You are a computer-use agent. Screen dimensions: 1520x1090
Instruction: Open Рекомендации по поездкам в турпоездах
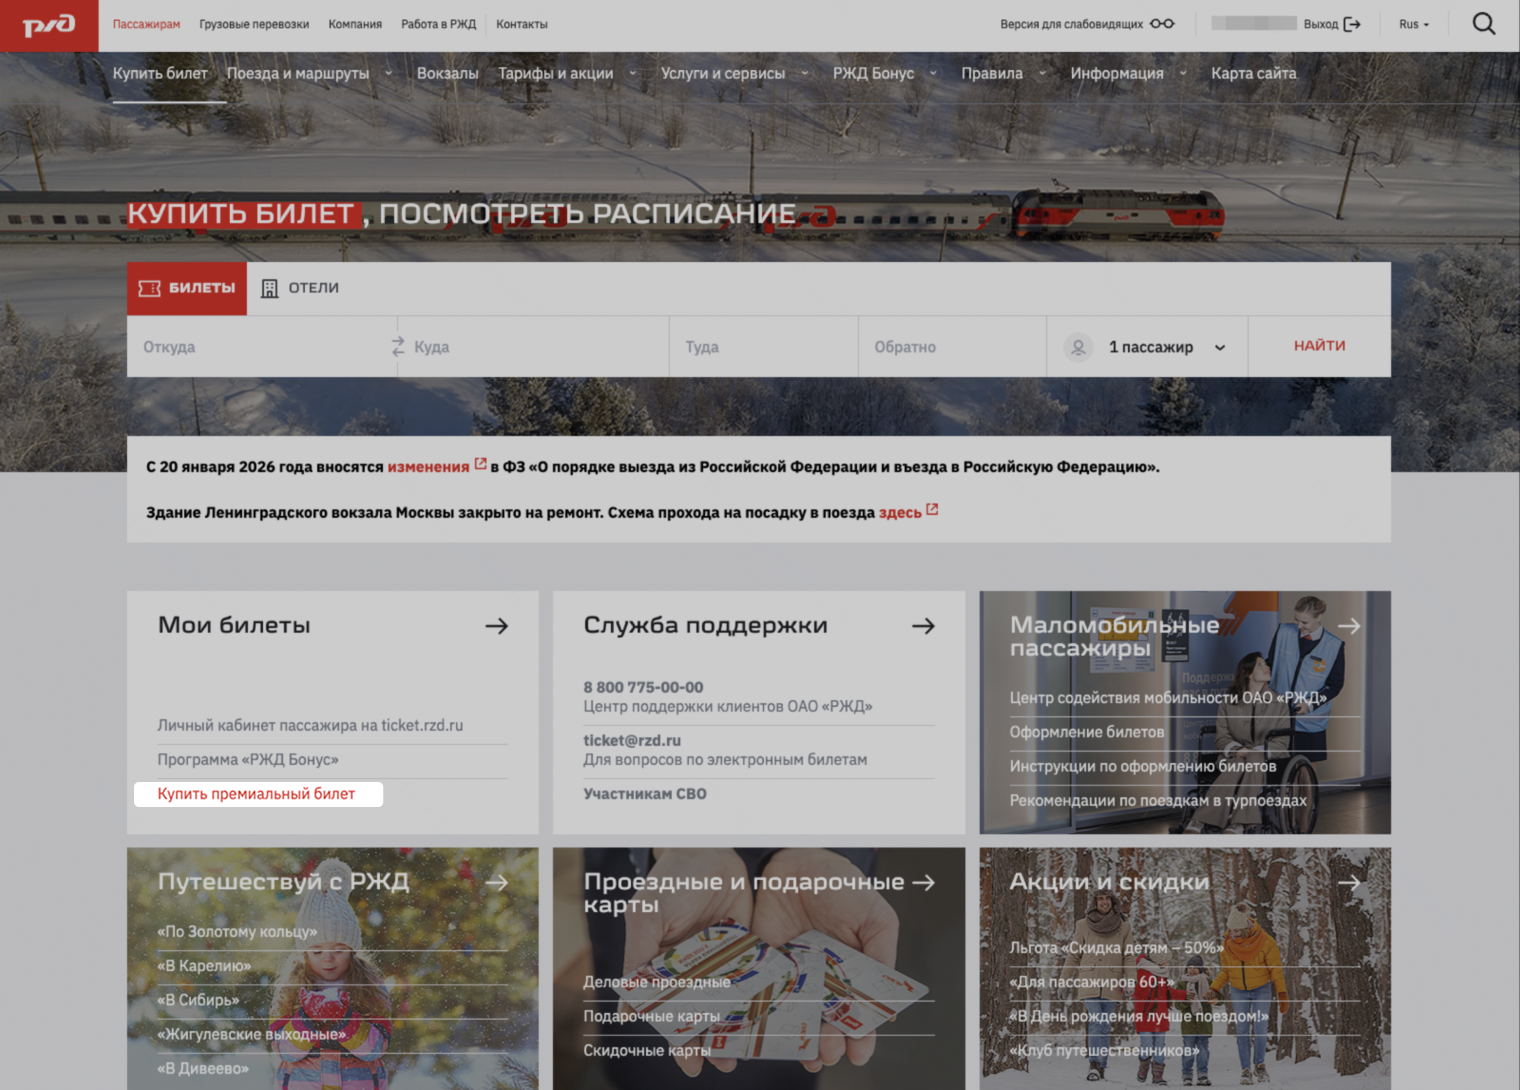[1158, 800]
